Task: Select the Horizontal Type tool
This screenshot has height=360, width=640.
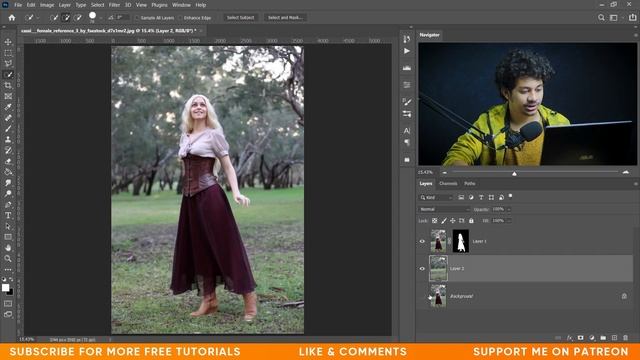Action: tap(8, 215)
